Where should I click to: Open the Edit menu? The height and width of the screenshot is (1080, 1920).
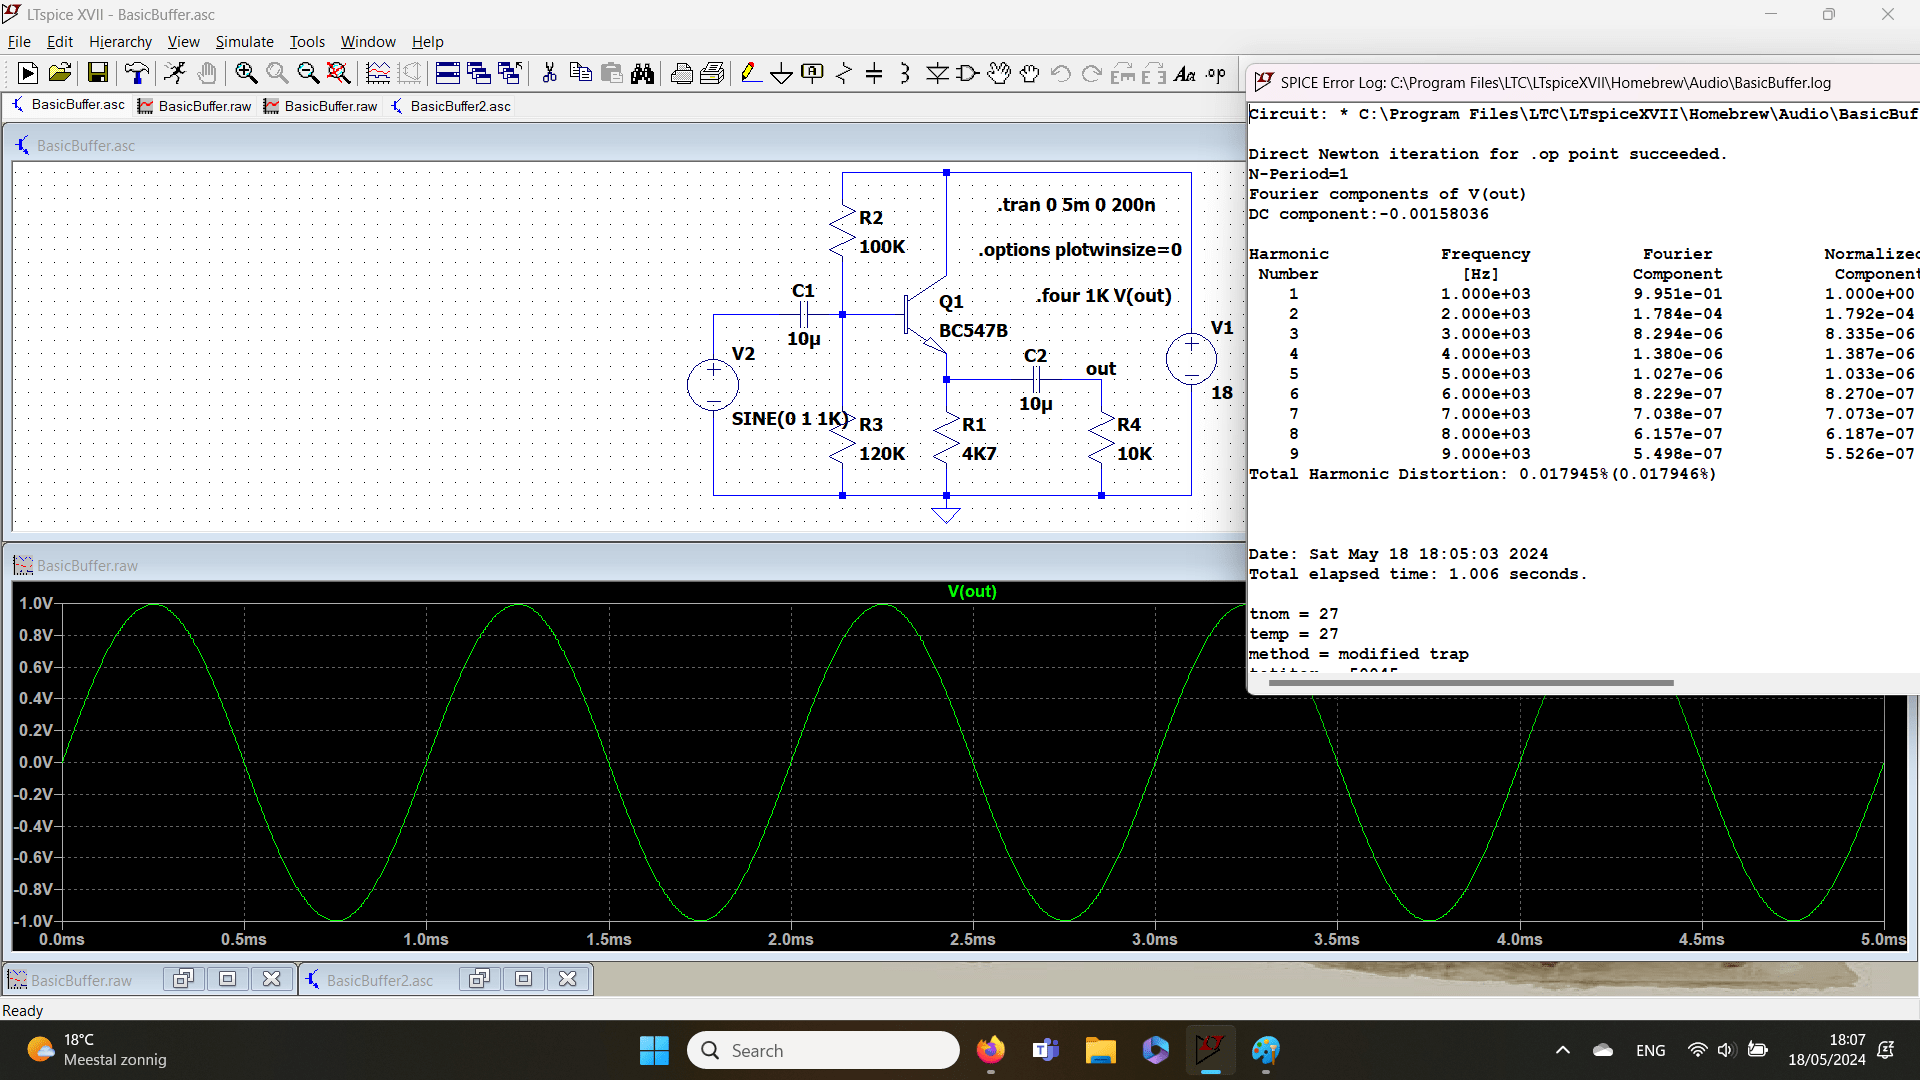[x=60, y=41]
